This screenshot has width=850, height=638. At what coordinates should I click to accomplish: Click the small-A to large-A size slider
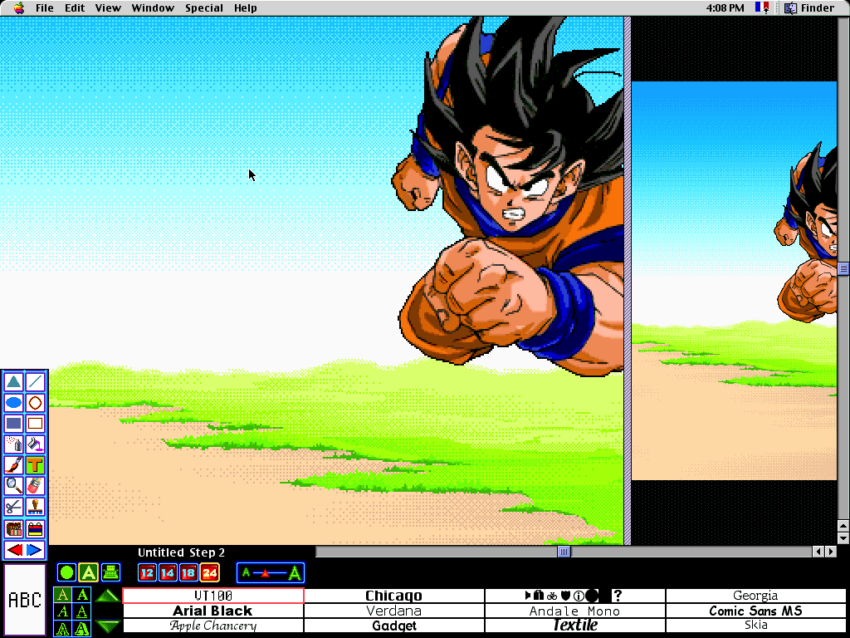pyautogui.click(x=271, y=573)
